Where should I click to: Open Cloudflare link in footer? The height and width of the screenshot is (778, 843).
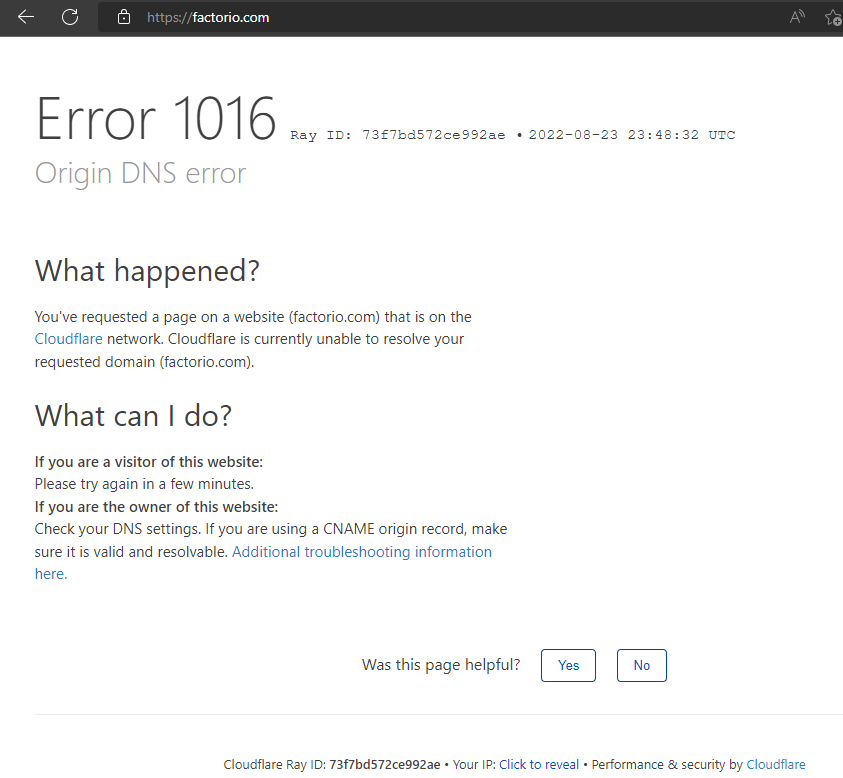pyautogui.click(x=776, y=765)
